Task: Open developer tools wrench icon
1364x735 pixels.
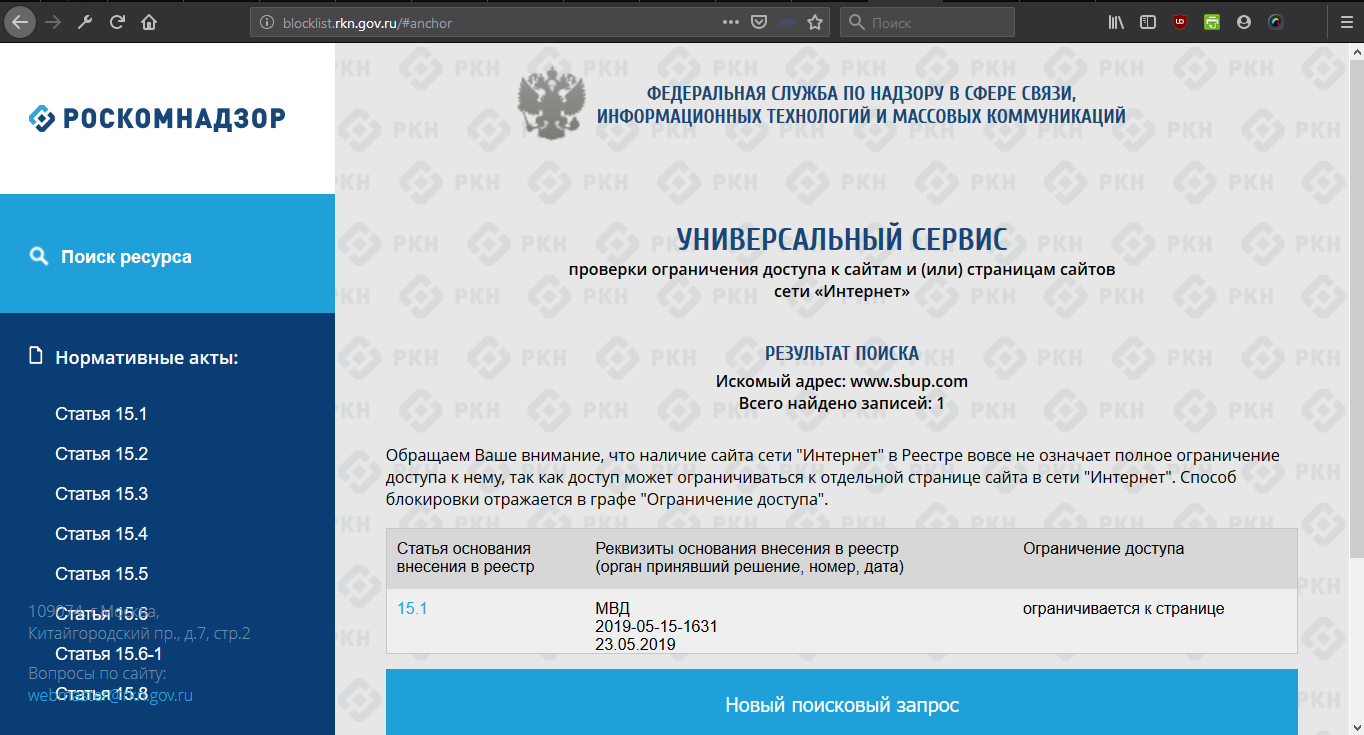Action: pyautogui.click(x=85, y=22)
